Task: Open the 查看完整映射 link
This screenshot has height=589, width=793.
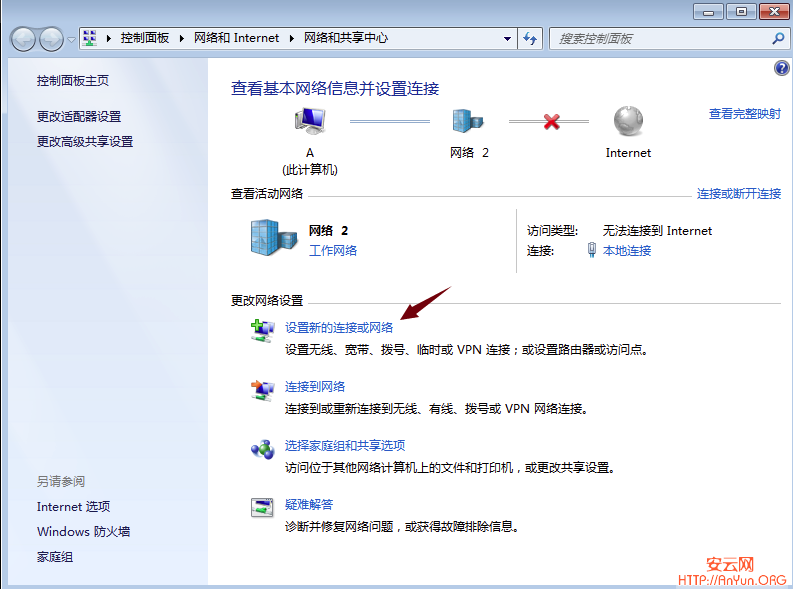Action: pyautogui.click(x=744, y=114)
